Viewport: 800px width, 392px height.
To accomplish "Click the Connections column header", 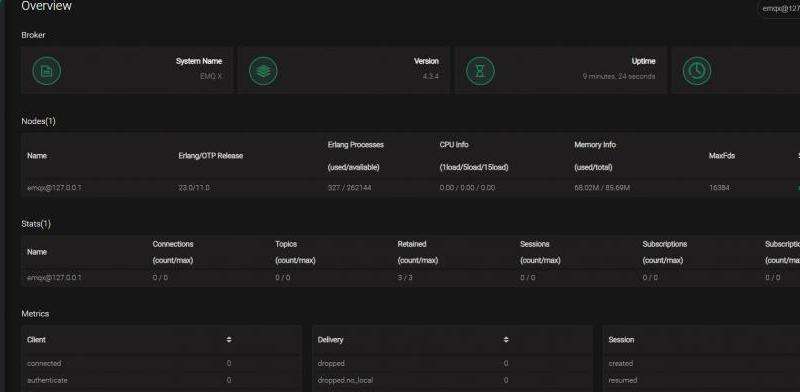I will [x=173, y=252].
